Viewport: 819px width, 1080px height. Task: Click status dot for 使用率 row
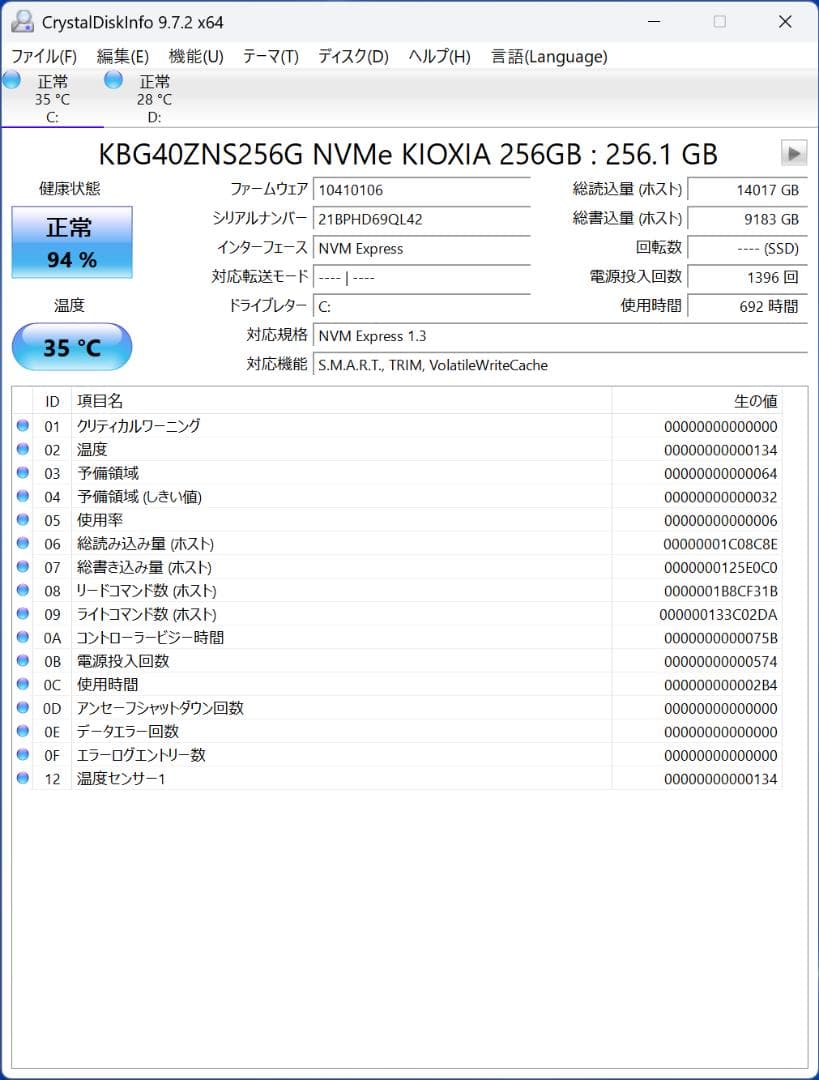(x=23, y=519)
